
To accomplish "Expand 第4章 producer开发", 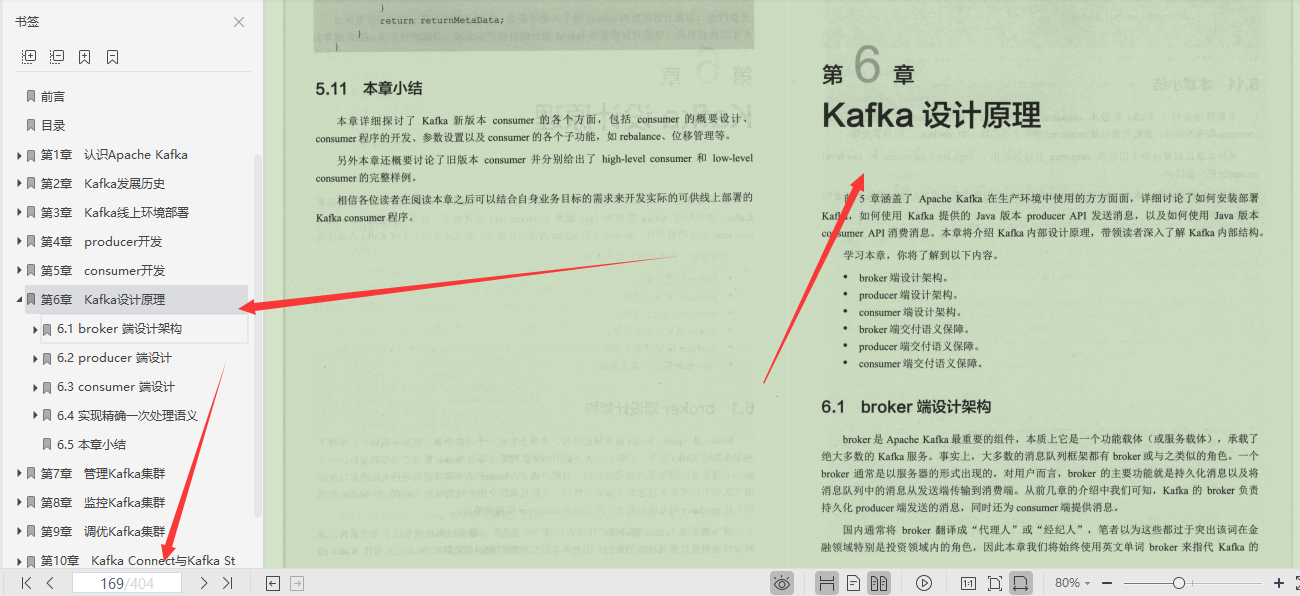I will (19, 242).
